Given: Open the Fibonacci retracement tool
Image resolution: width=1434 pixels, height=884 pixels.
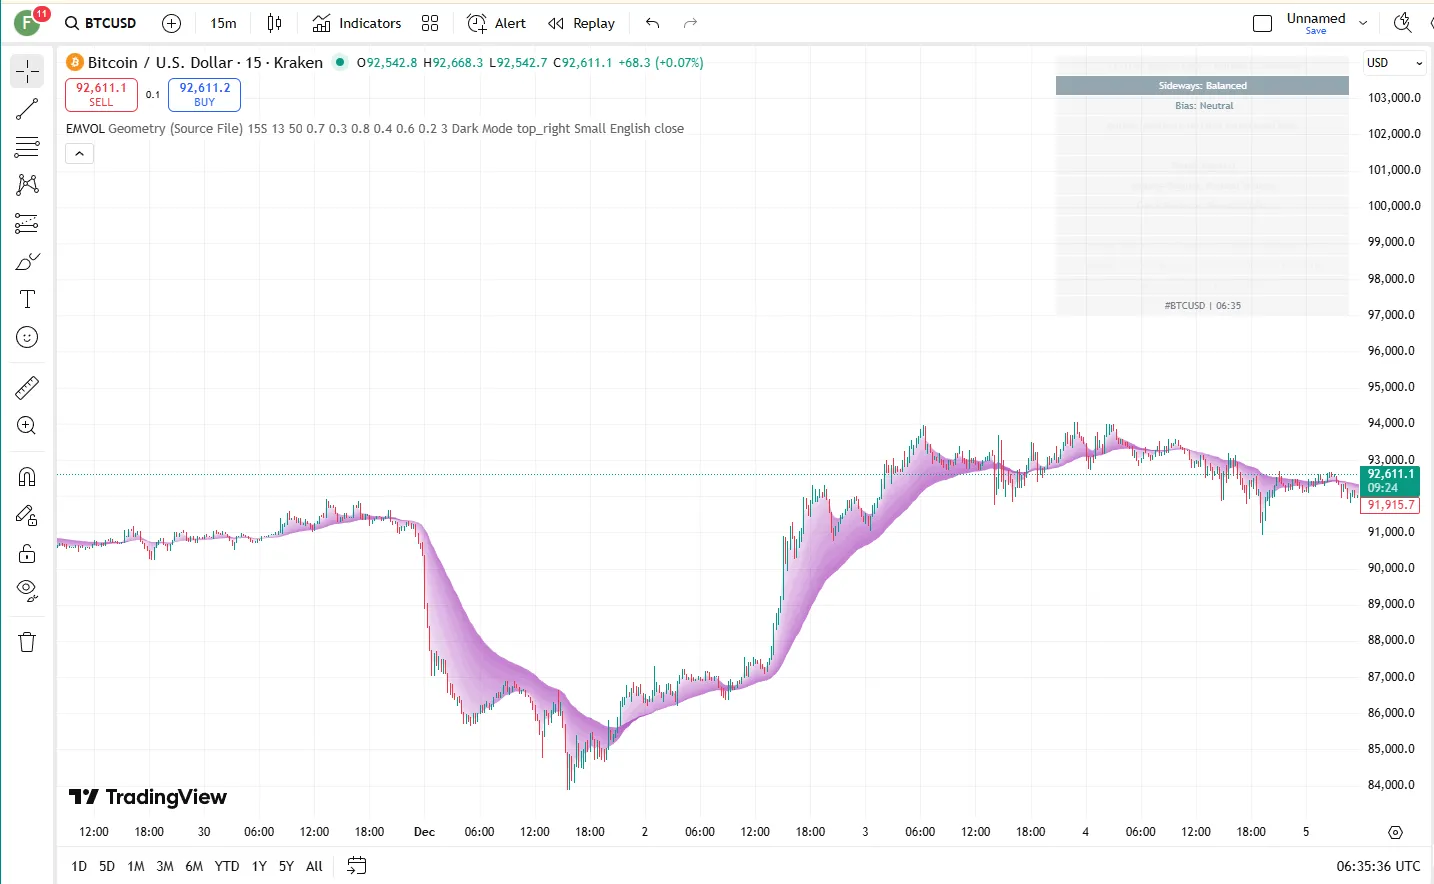Looking at the screenshot, I should (27, 147).
